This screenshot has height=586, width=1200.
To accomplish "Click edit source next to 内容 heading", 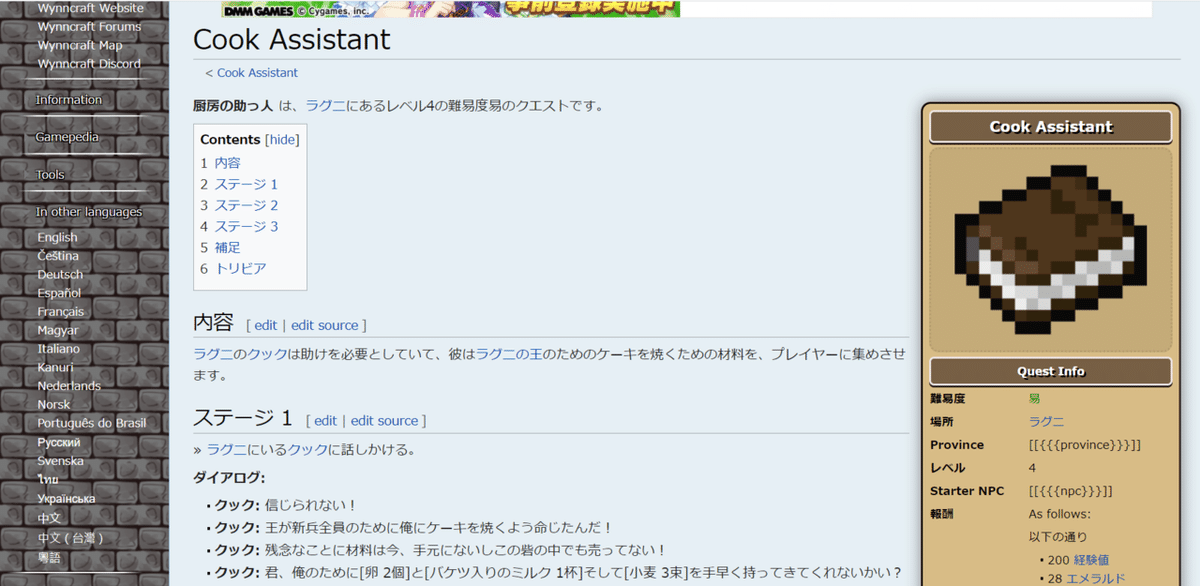I will pos(325,325).
